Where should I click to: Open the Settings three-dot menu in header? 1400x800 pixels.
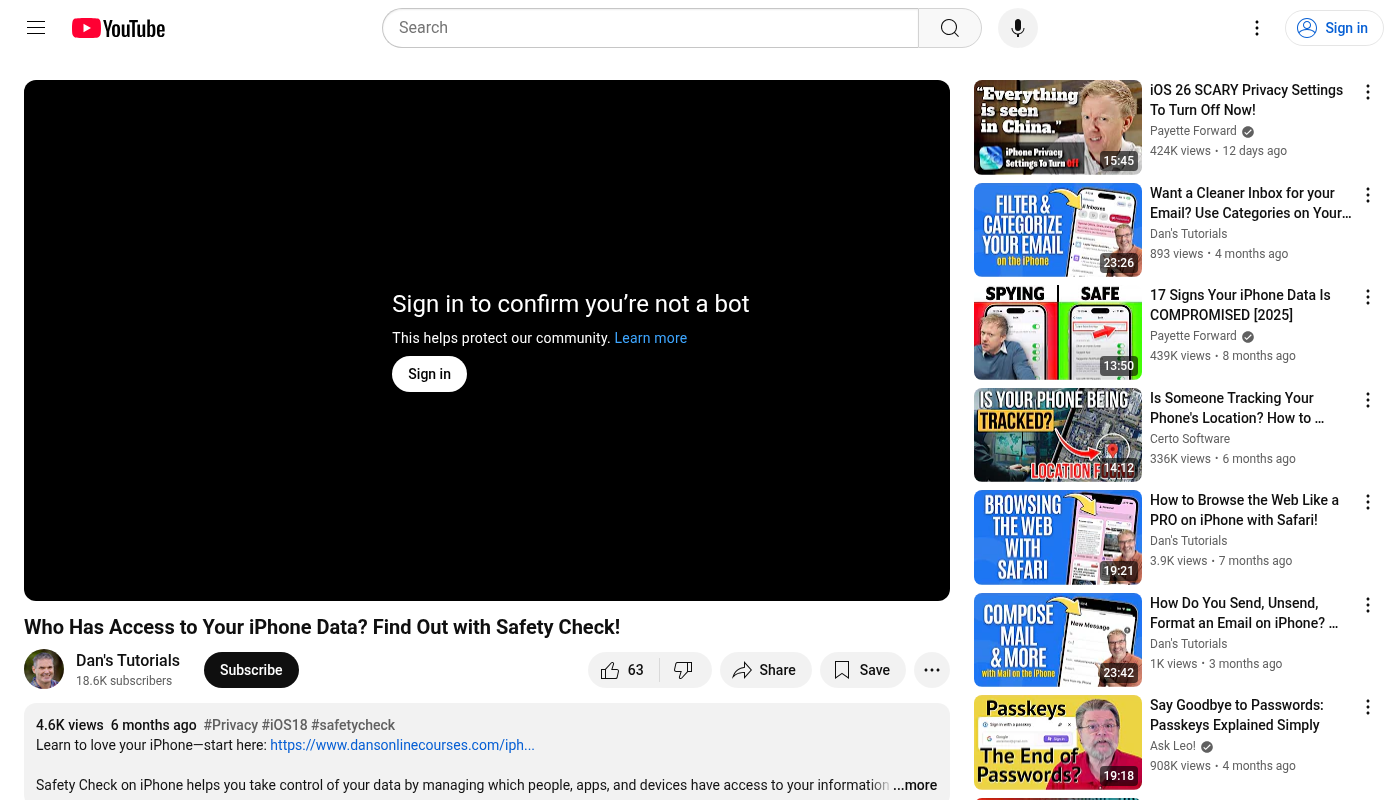[x=1257, y=28]
